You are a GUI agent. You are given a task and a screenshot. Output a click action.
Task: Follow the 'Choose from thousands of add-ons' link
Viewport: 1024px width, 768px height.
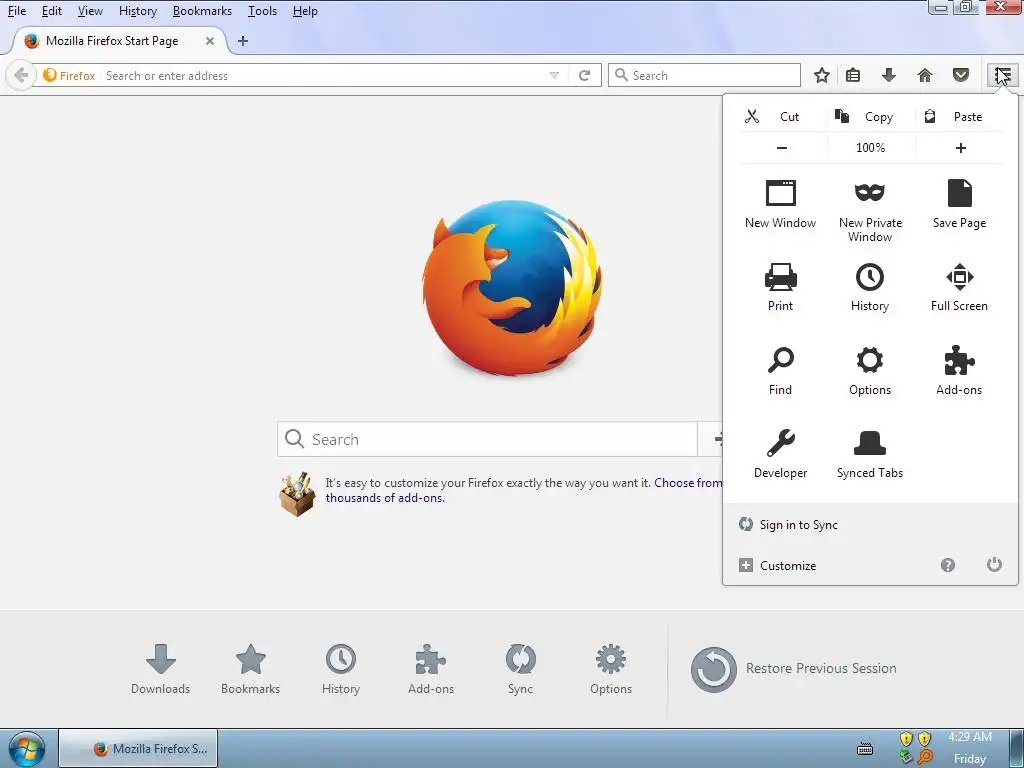(524, 490)
